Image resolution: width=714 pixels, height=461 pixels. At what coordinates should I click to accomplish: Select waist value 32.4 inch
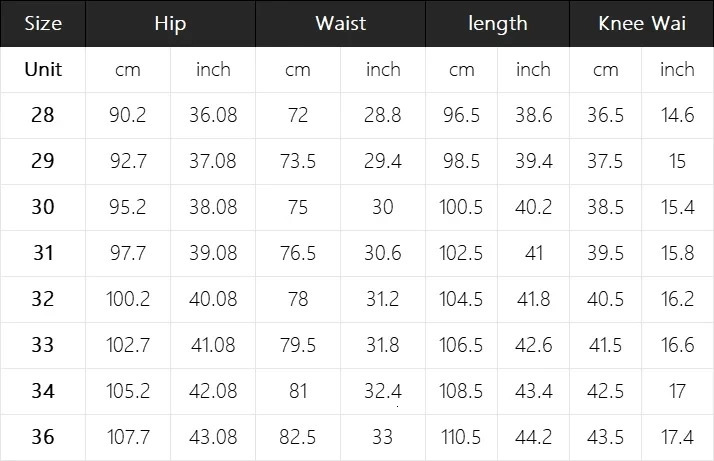(x=383, y=391)
